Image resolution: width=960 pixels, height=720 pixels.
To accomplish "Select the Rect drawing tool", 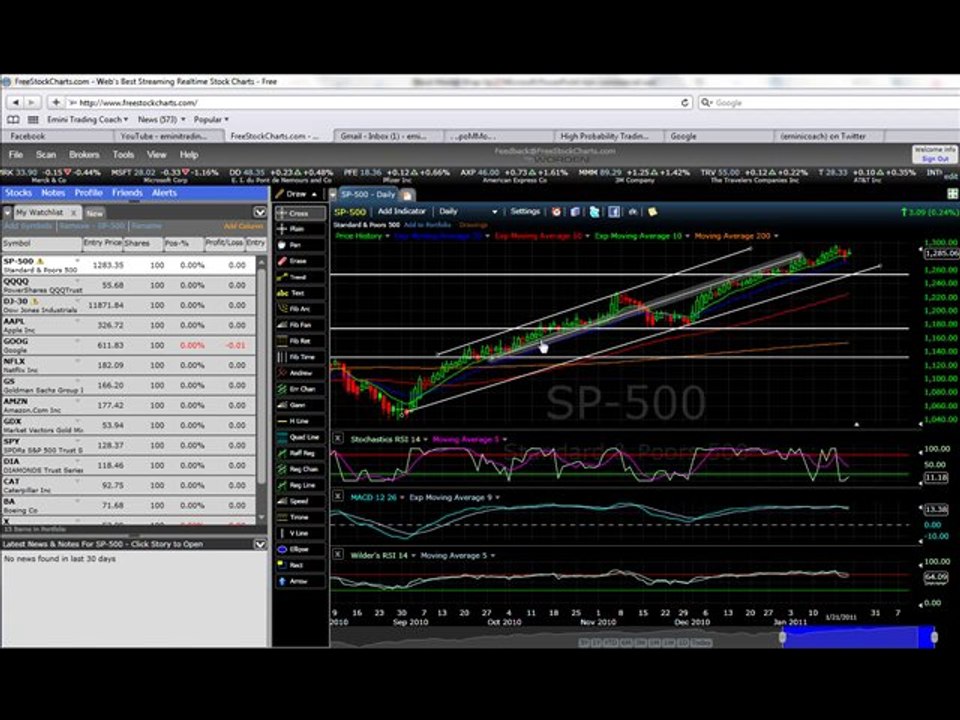I will pyautogui.click(x=300, y=565).
